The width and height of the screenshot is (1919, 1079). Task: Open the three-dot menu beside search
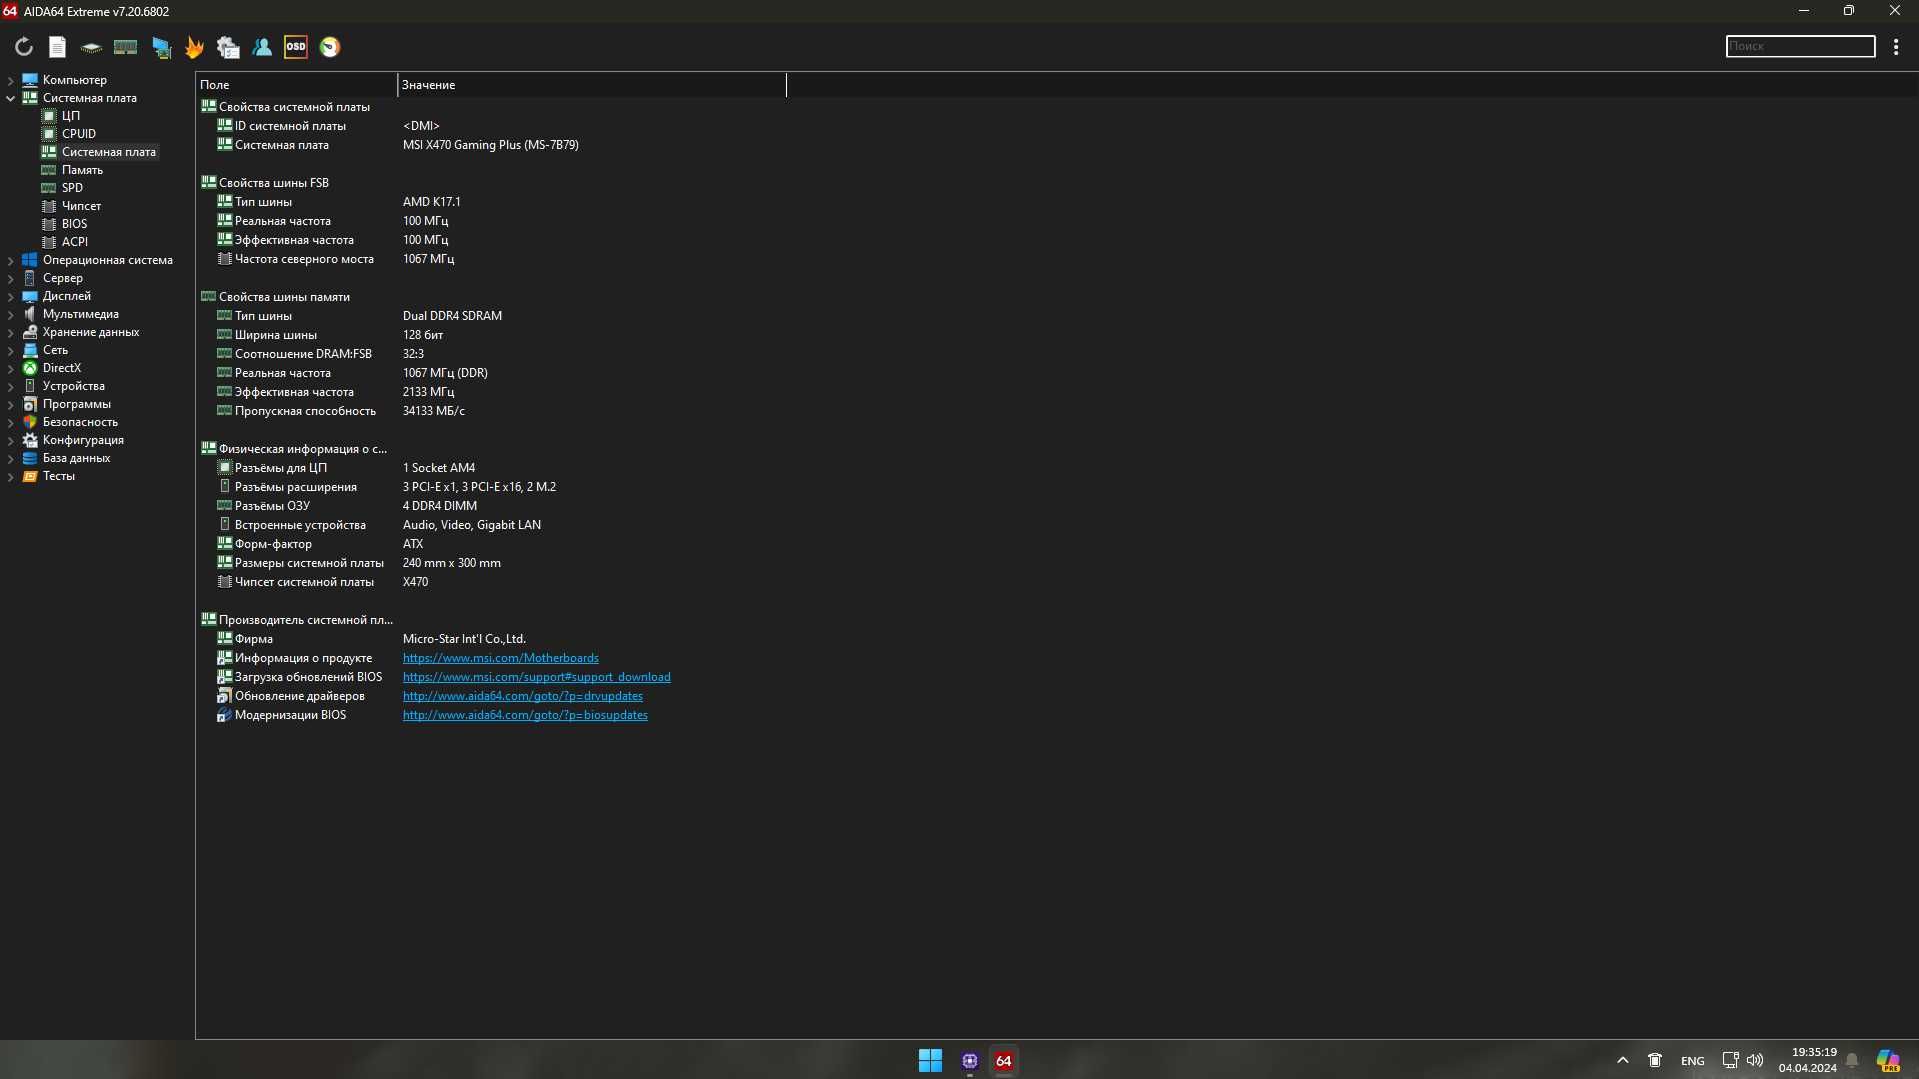(x=1896, y=47)
